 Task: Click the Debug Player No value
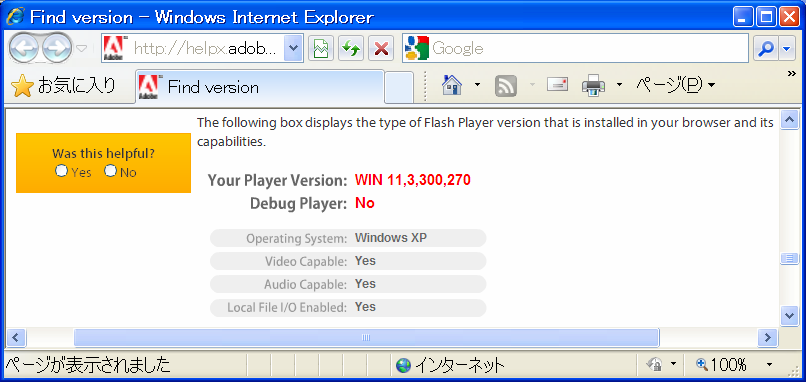pos(365,204)
